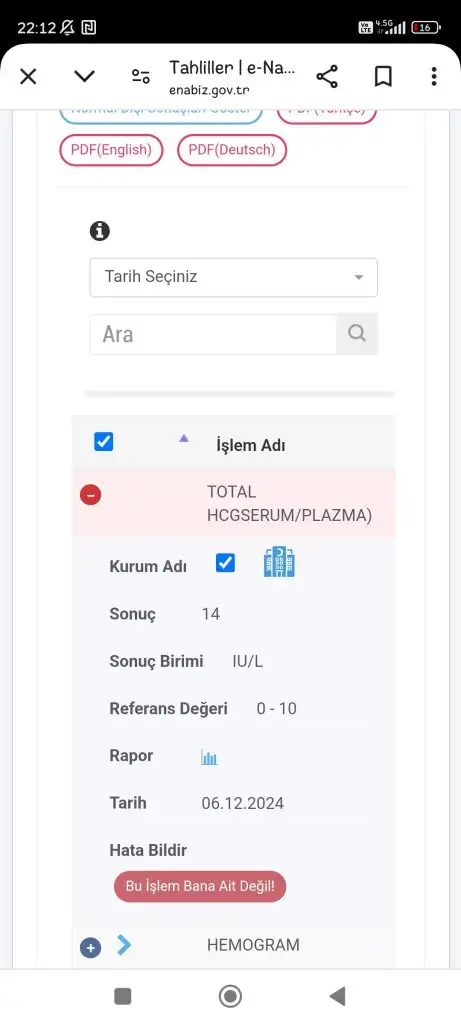
Task: Focus the Ara search field
Action: [x=214, y=334]
